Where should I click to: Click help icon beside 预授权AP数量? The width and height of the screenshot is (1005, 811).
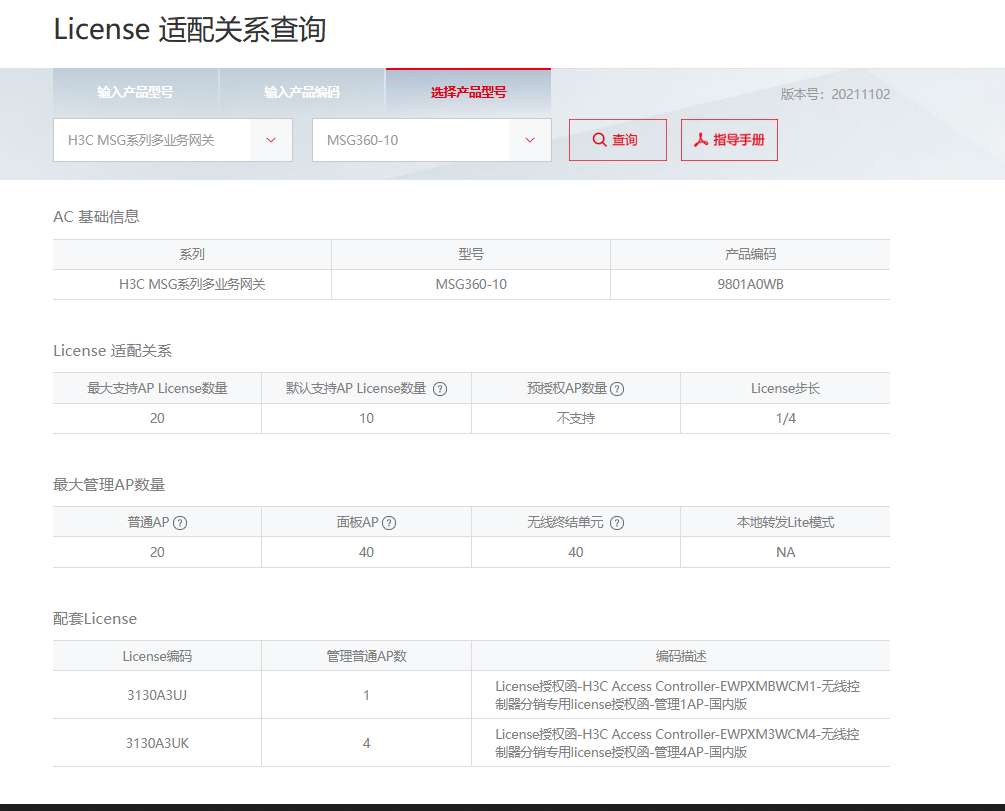coord(617,389)
